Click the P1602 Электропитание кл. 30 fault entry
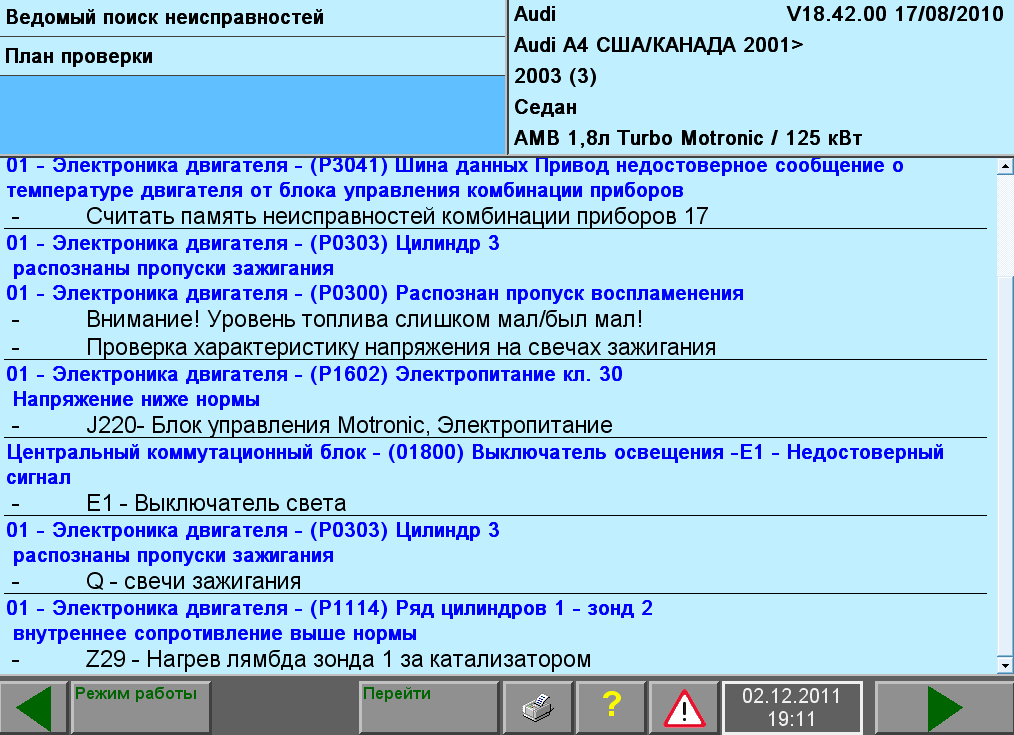1014x735 pixels. tap(314, 387)
